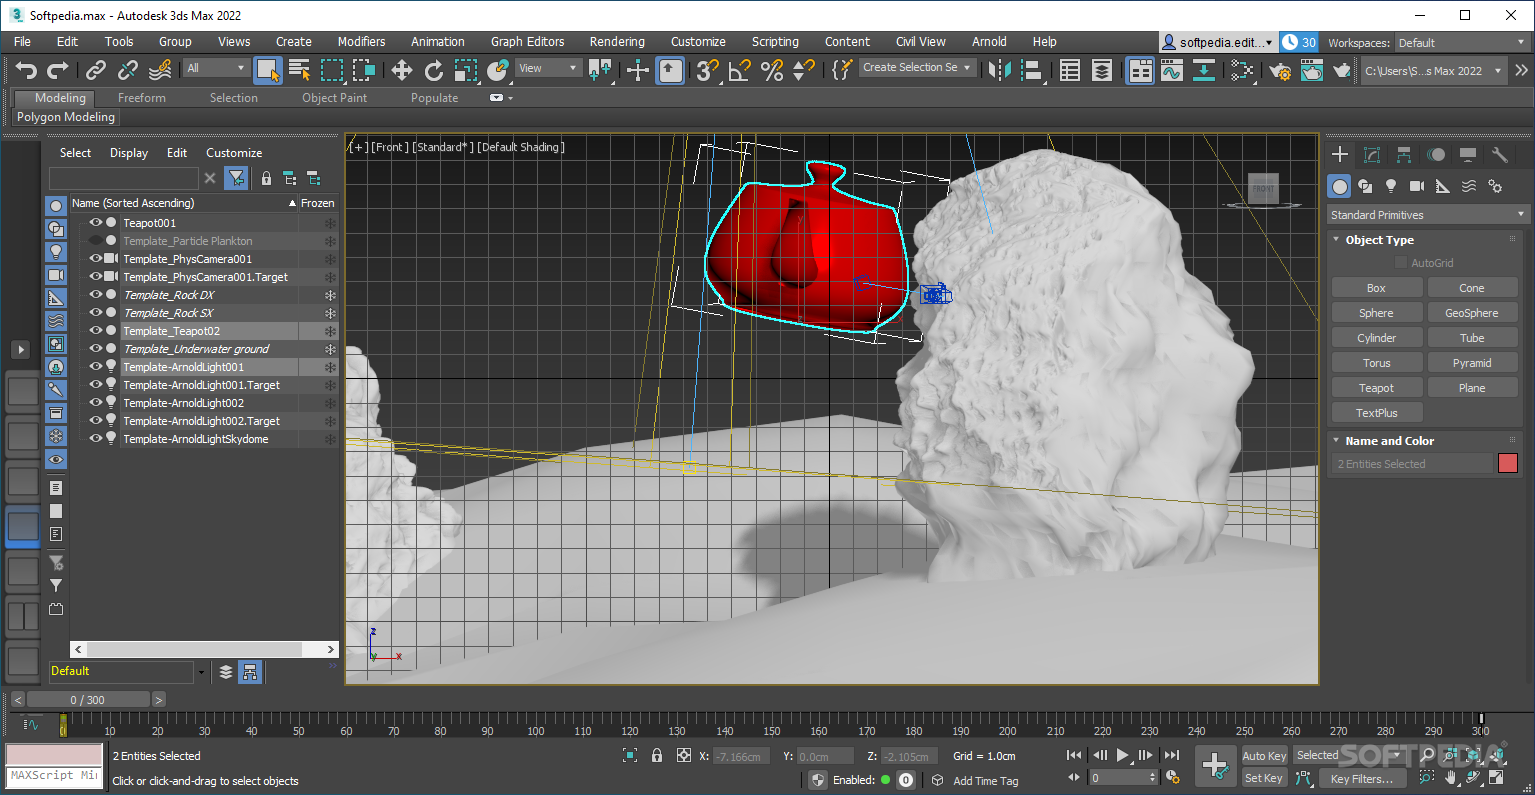Click the red object color swatch
1535x795 pixels.
pyautogui.click(x=1508, y=463)
